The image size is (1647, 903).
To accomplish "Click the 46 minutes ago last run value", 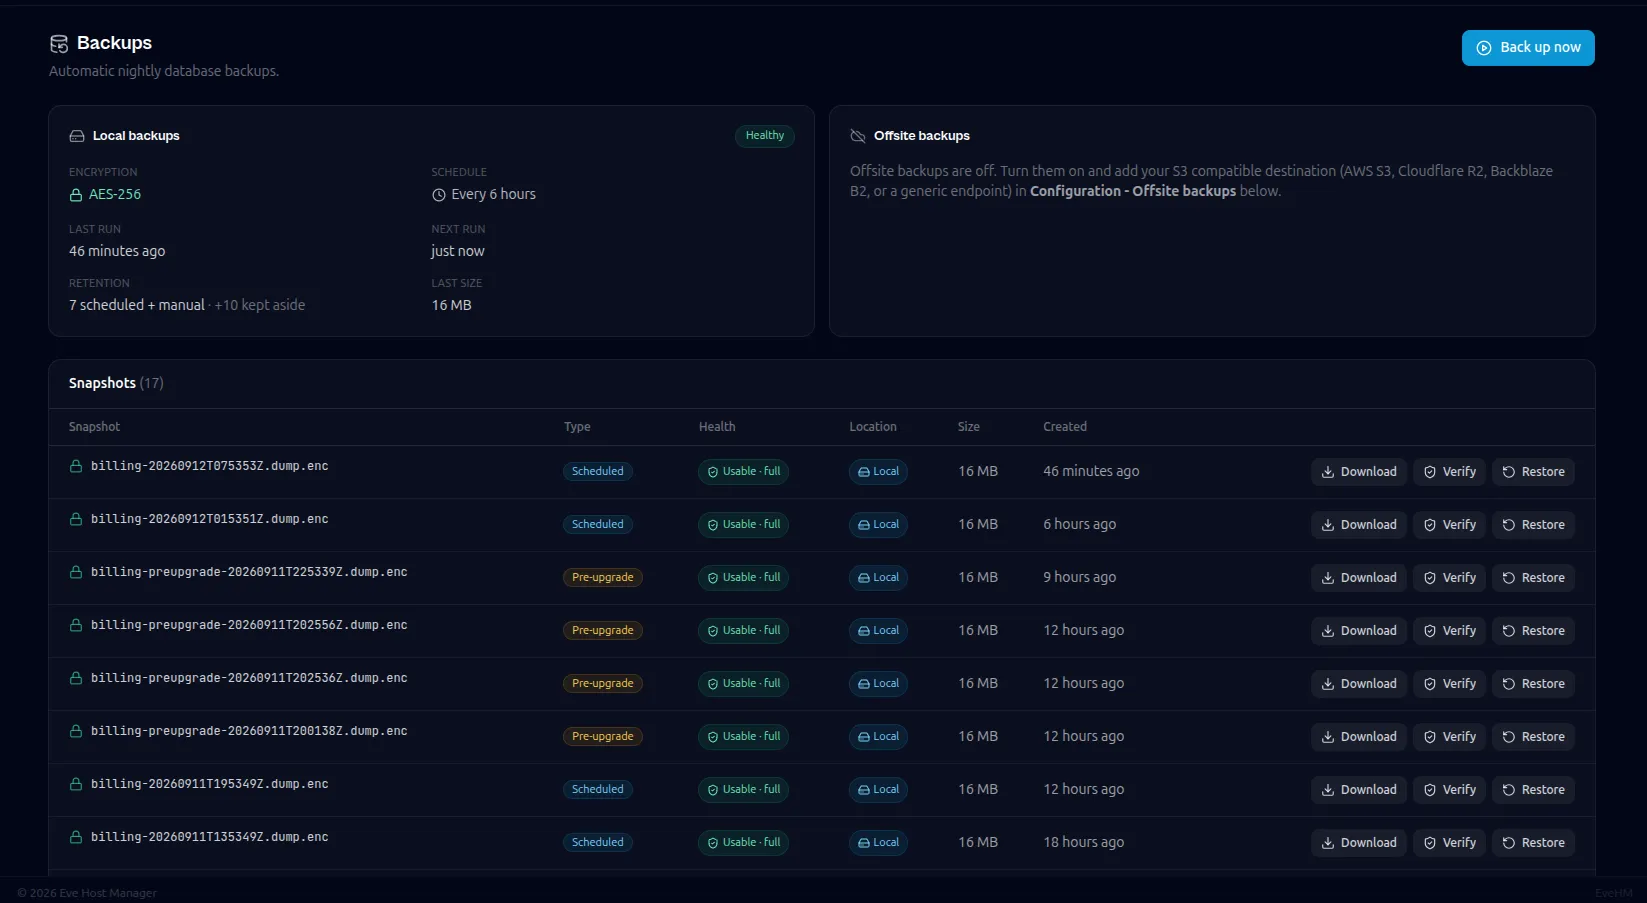I will tap(117, 252).
